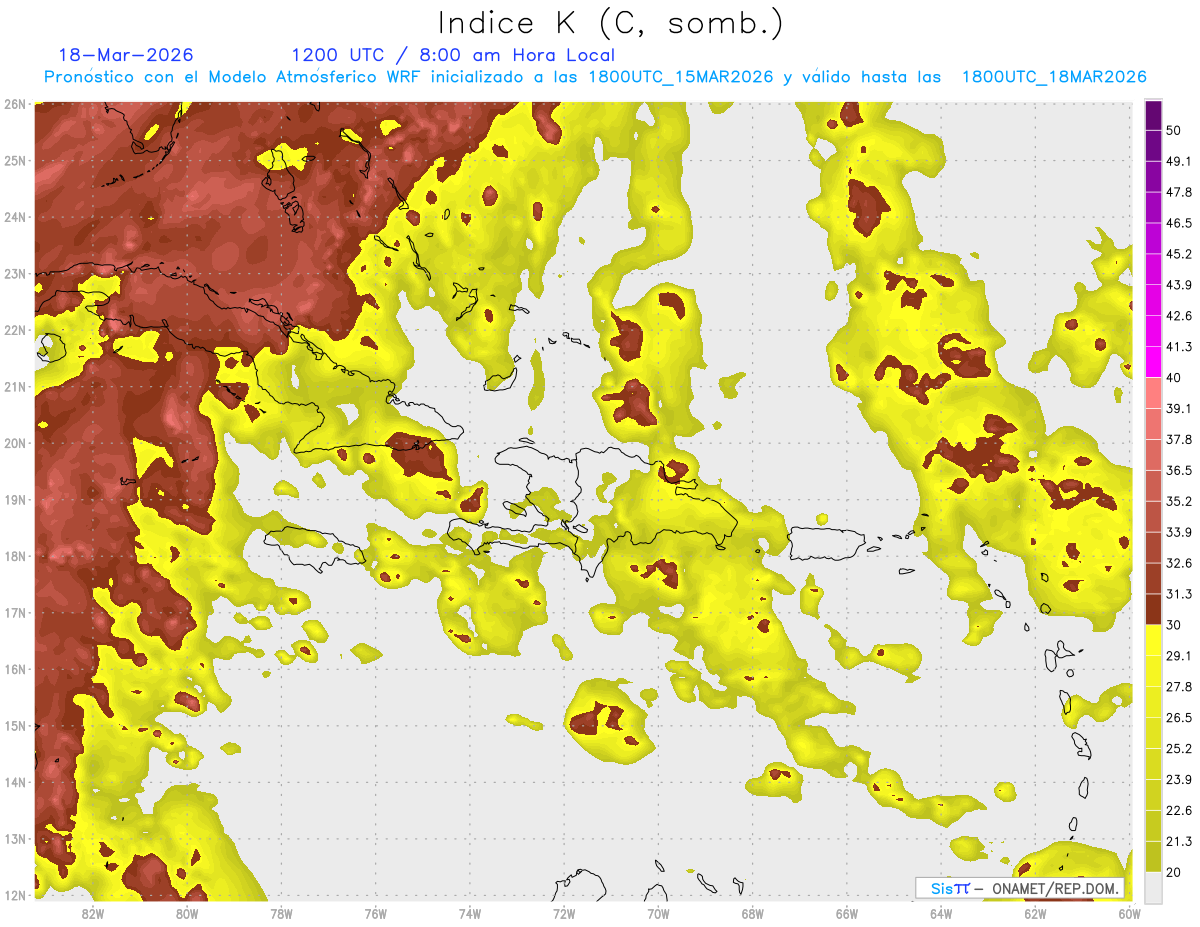
Task: Click latitude label '24N'
Action: (15, 217)
